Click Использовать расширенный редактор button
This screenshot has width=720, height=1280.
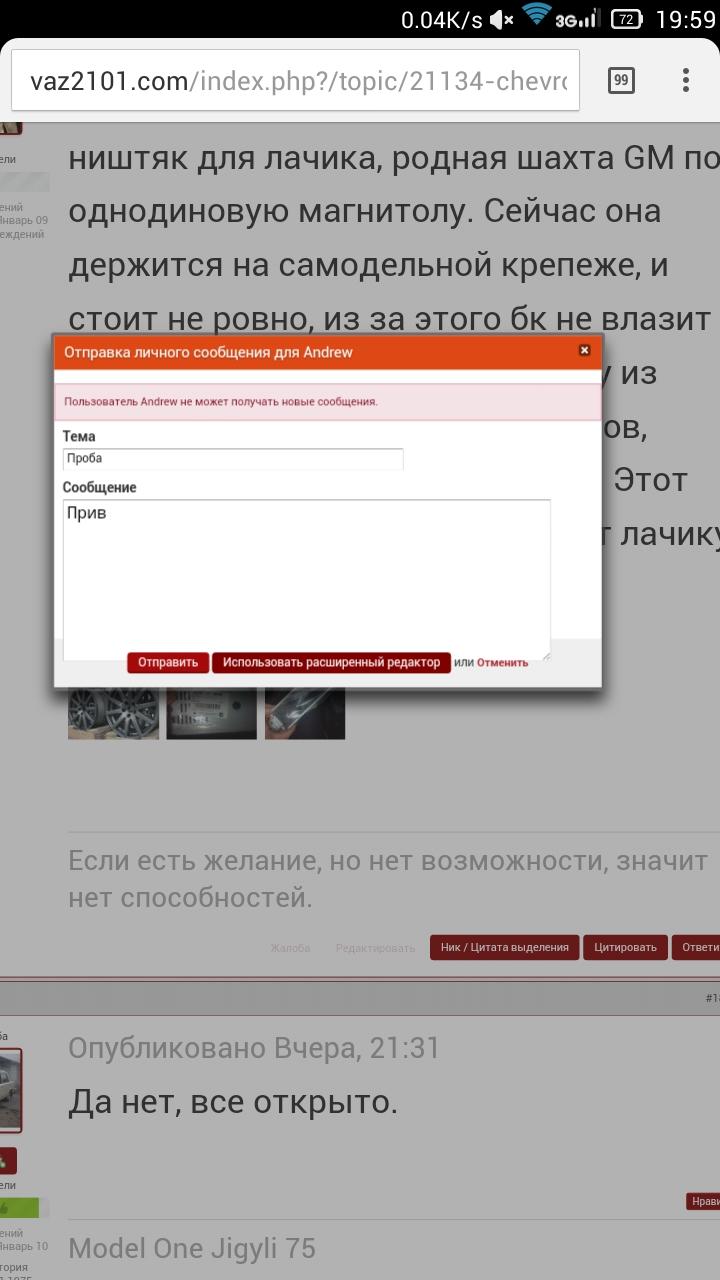point(331,662)
